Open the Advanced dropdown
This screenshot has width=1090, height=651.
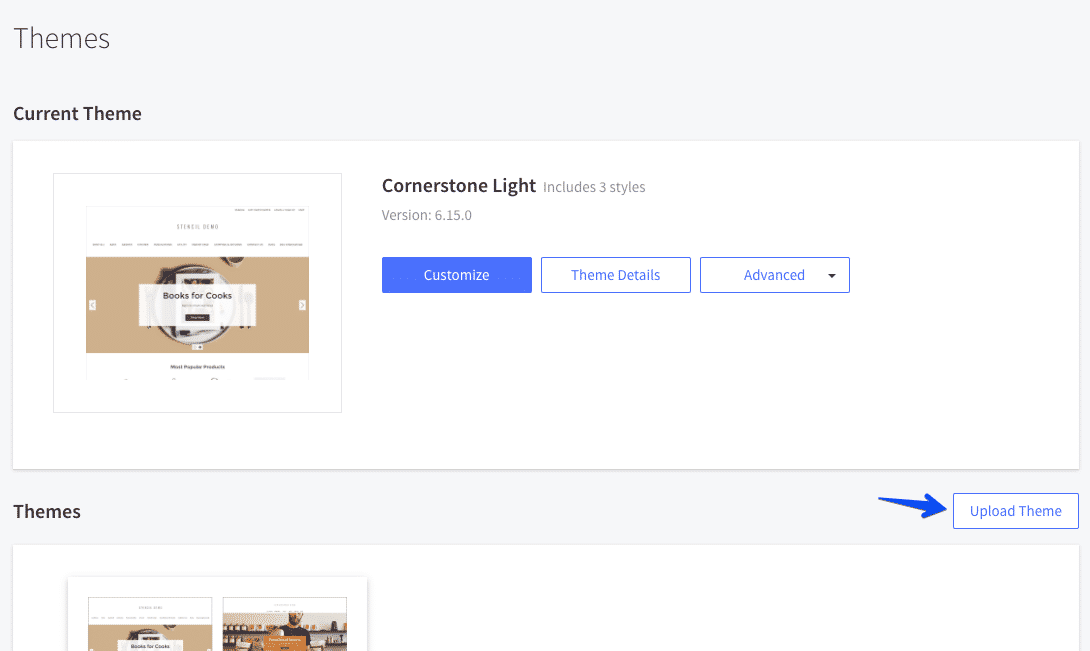[775, 275]
